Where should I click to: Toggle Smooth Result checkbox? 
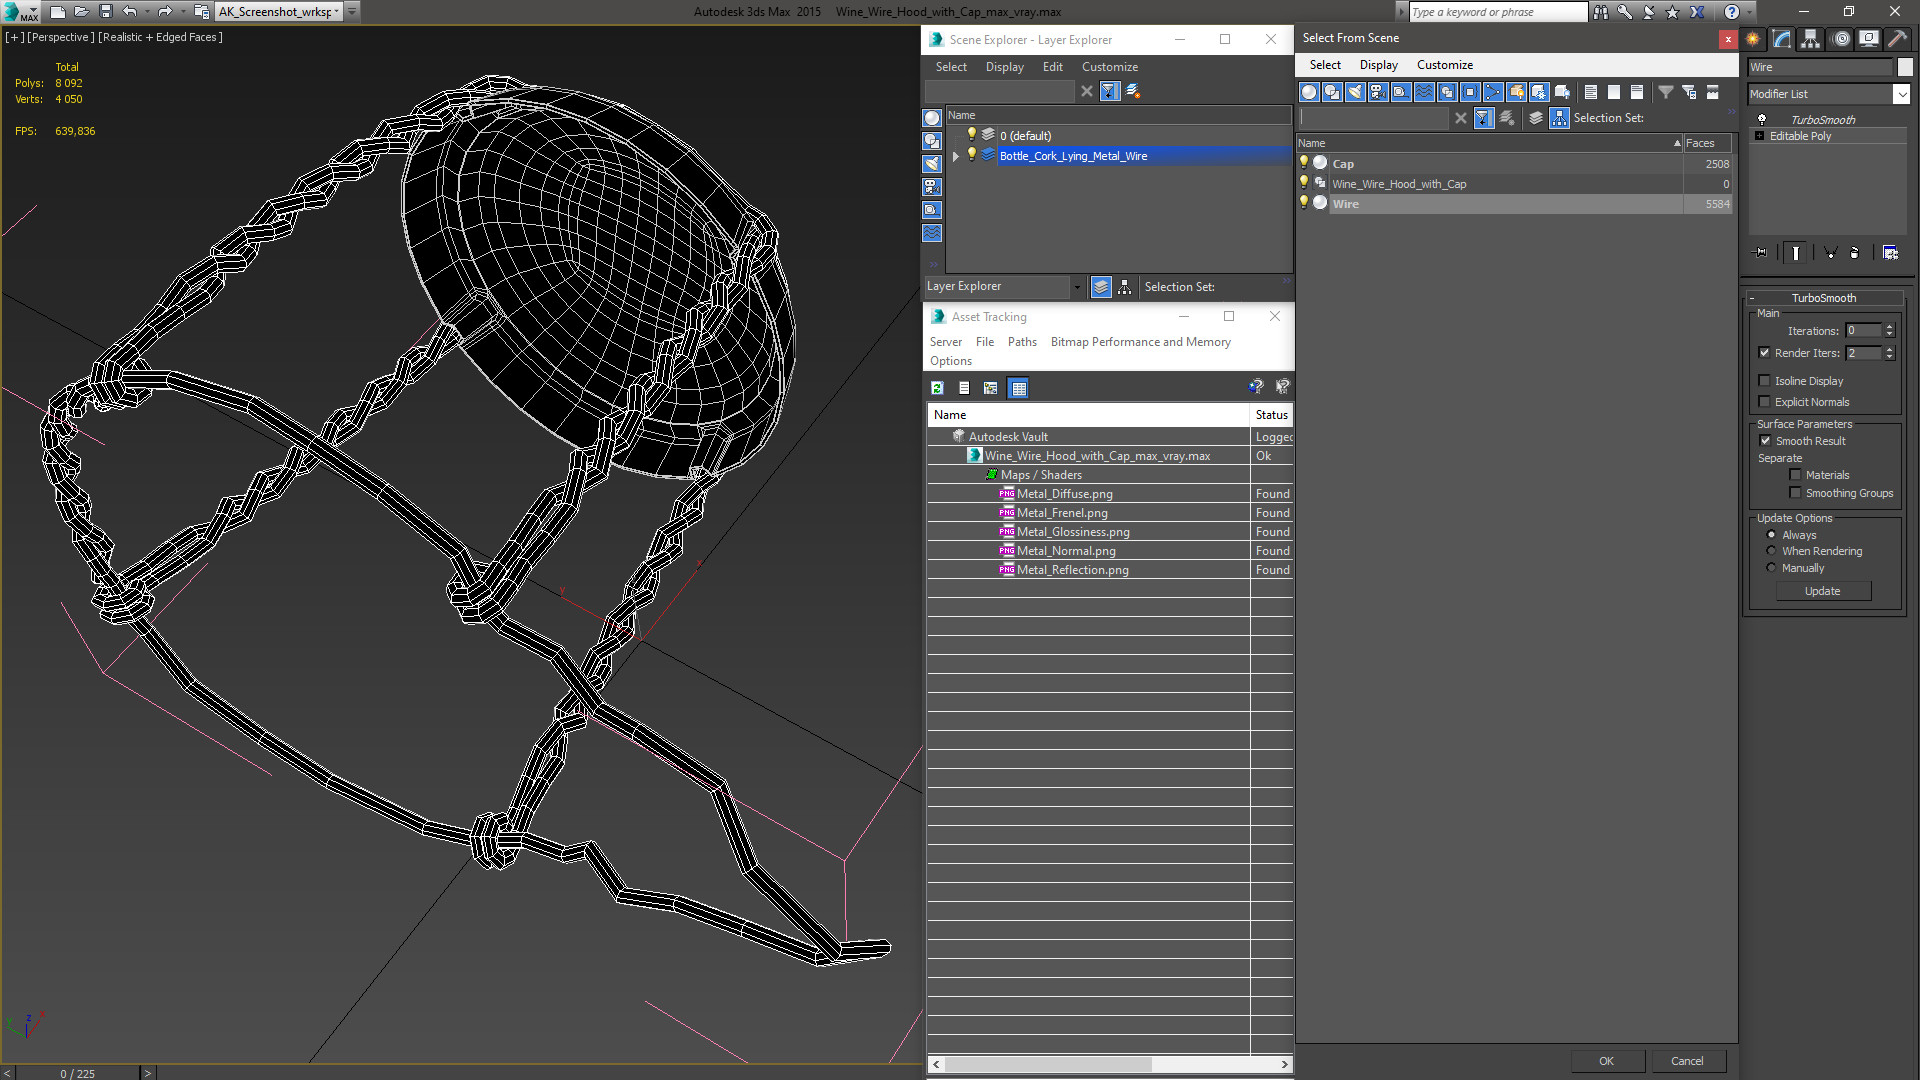1765,441
